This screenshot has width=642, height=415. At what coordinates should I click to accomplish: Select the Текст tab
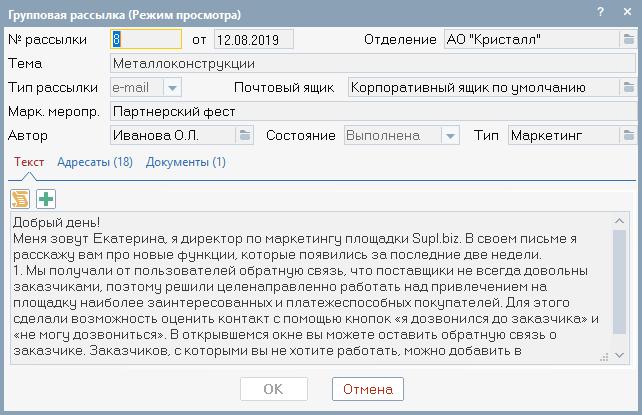tap(29, 162)
